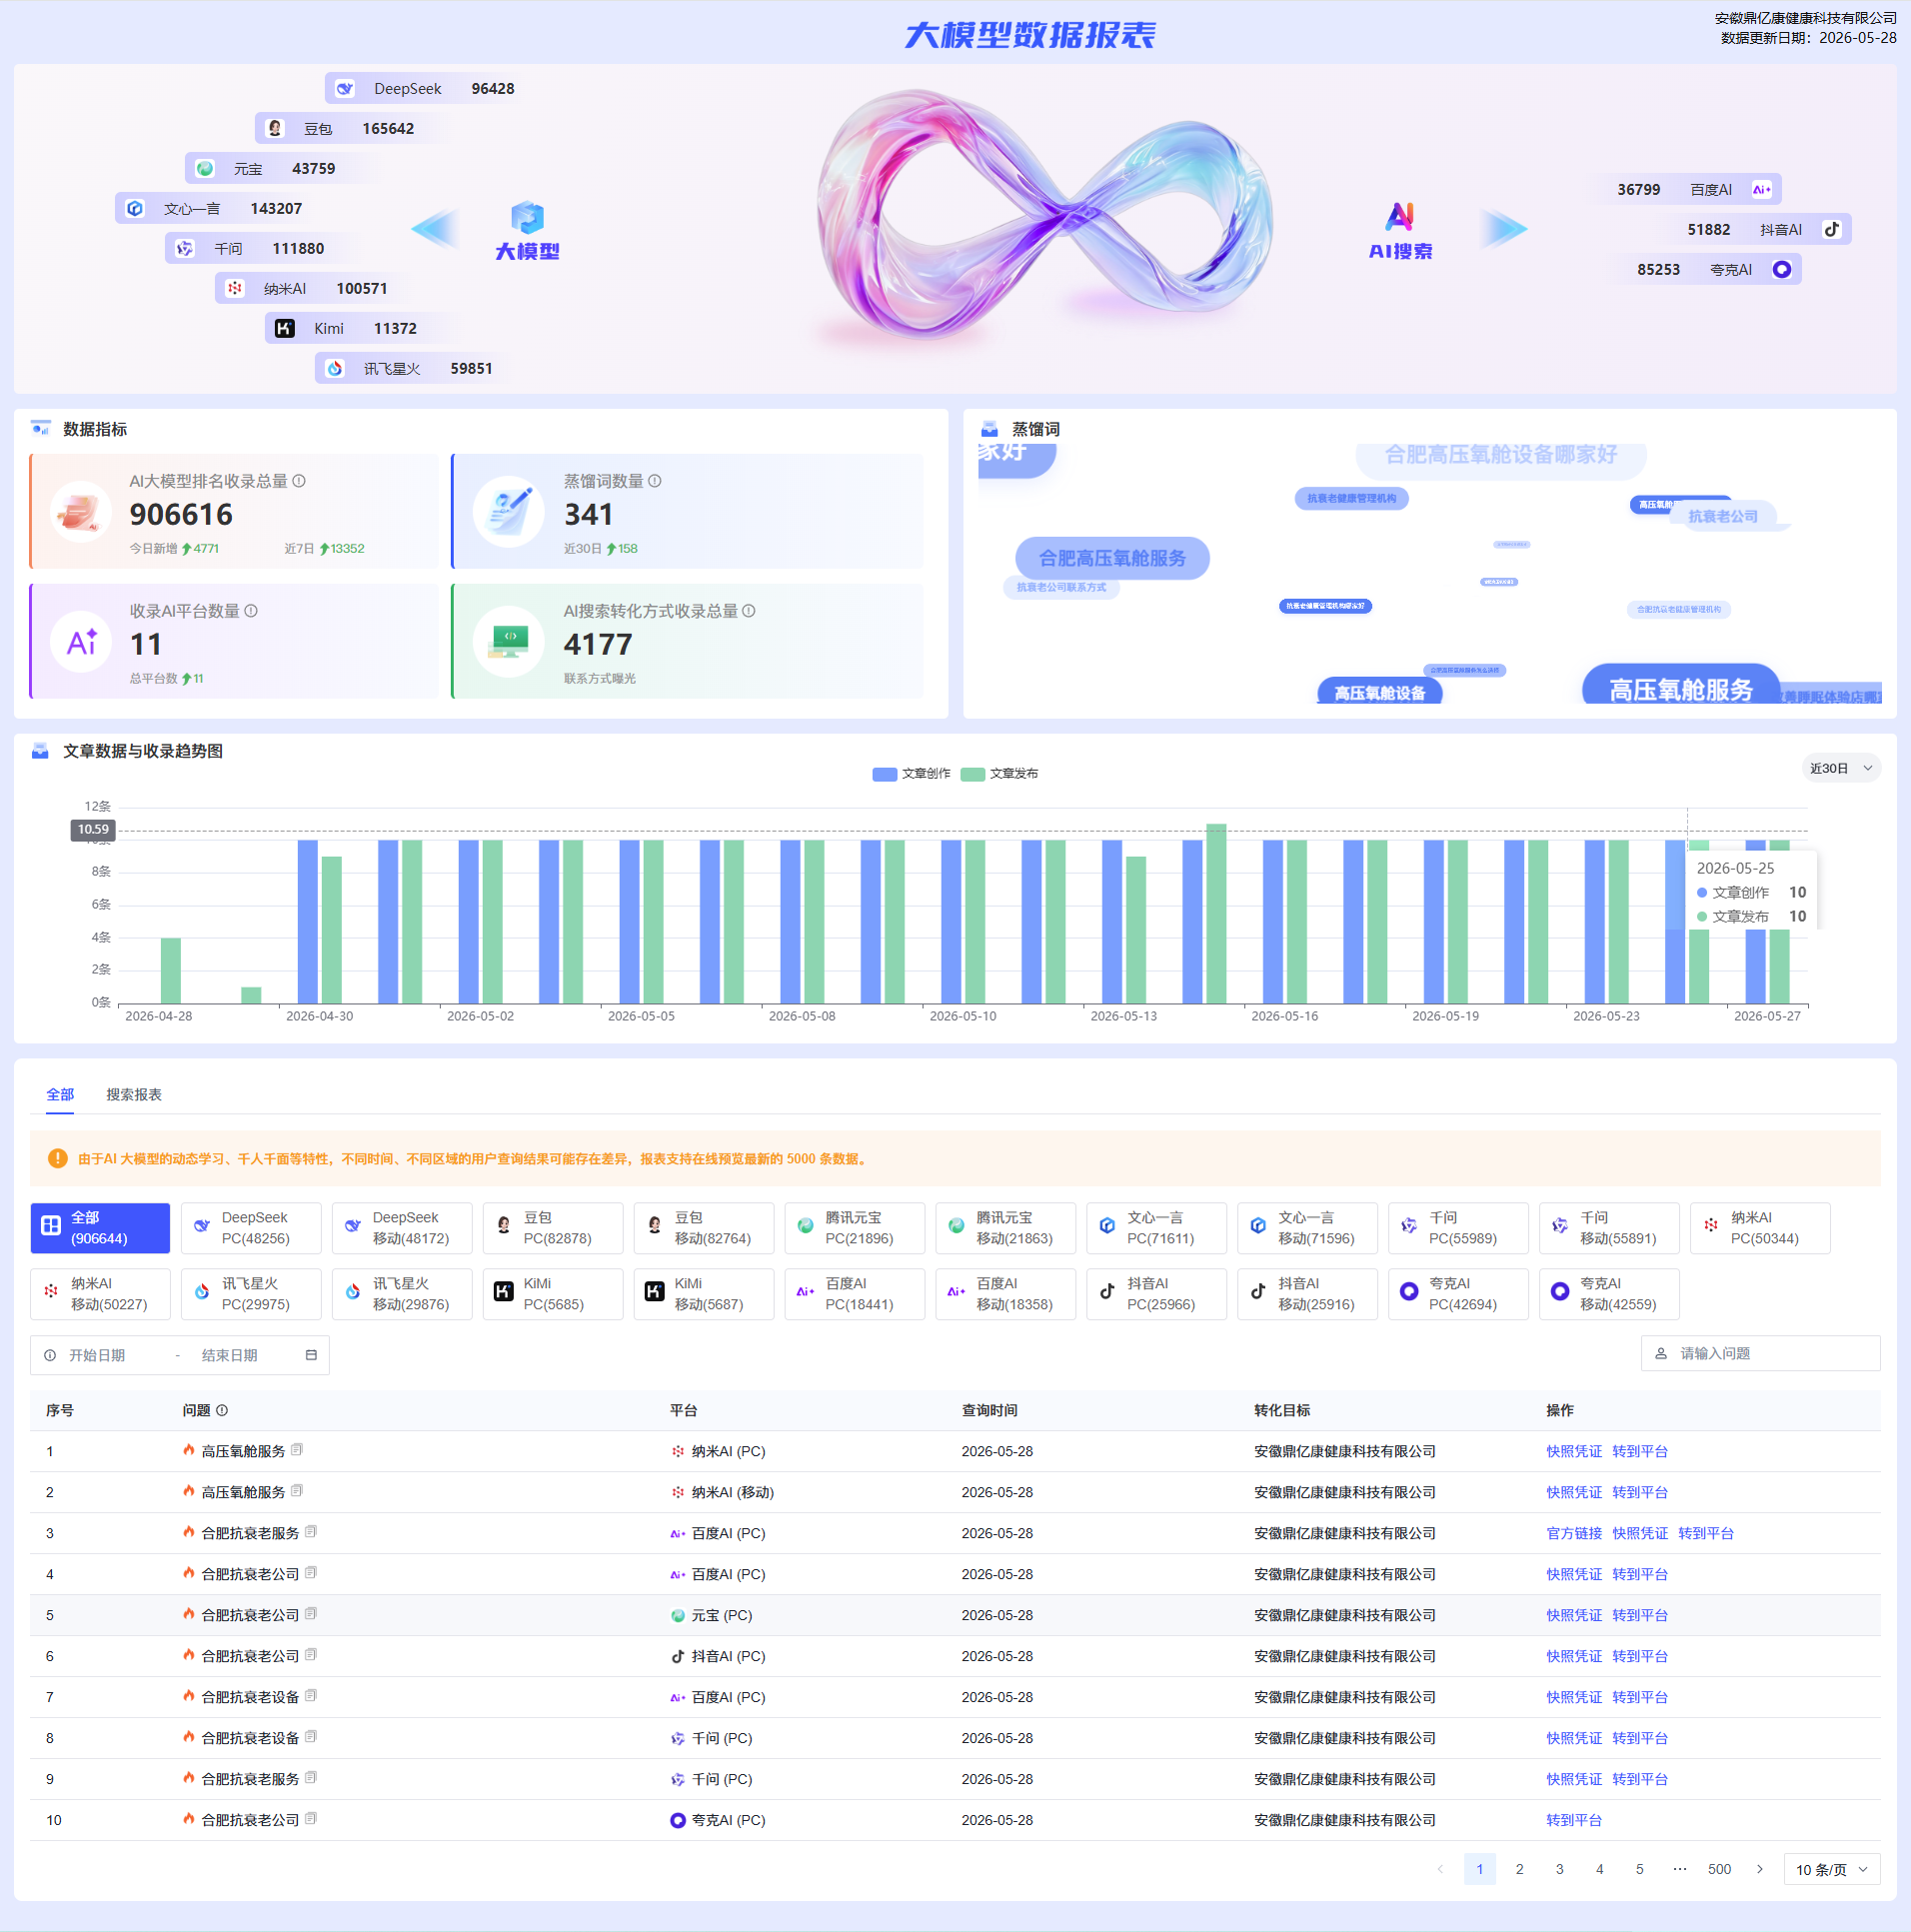Click the 抖音AI TikTok icon beside 51882
Screen dimensions: 1911x1932
(1832, 230)
